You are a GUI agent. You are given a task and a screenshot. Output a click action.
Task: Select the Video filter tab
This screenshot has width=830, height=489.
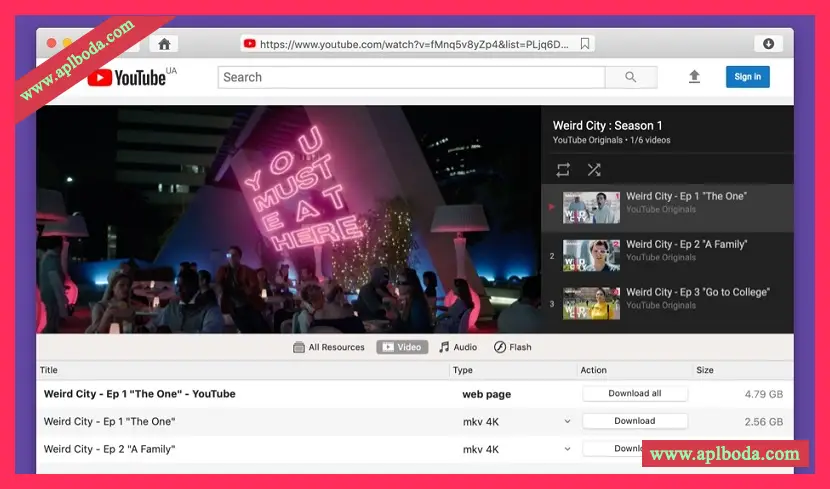pyautogui.click(x=402, y=347)
